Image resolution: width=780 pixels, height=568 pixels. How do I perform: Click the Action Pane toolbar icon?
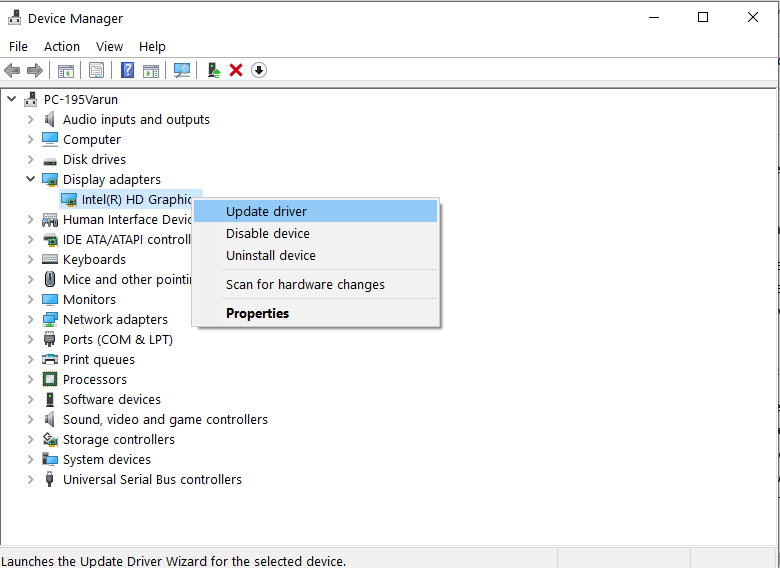(x=151, y=71)
